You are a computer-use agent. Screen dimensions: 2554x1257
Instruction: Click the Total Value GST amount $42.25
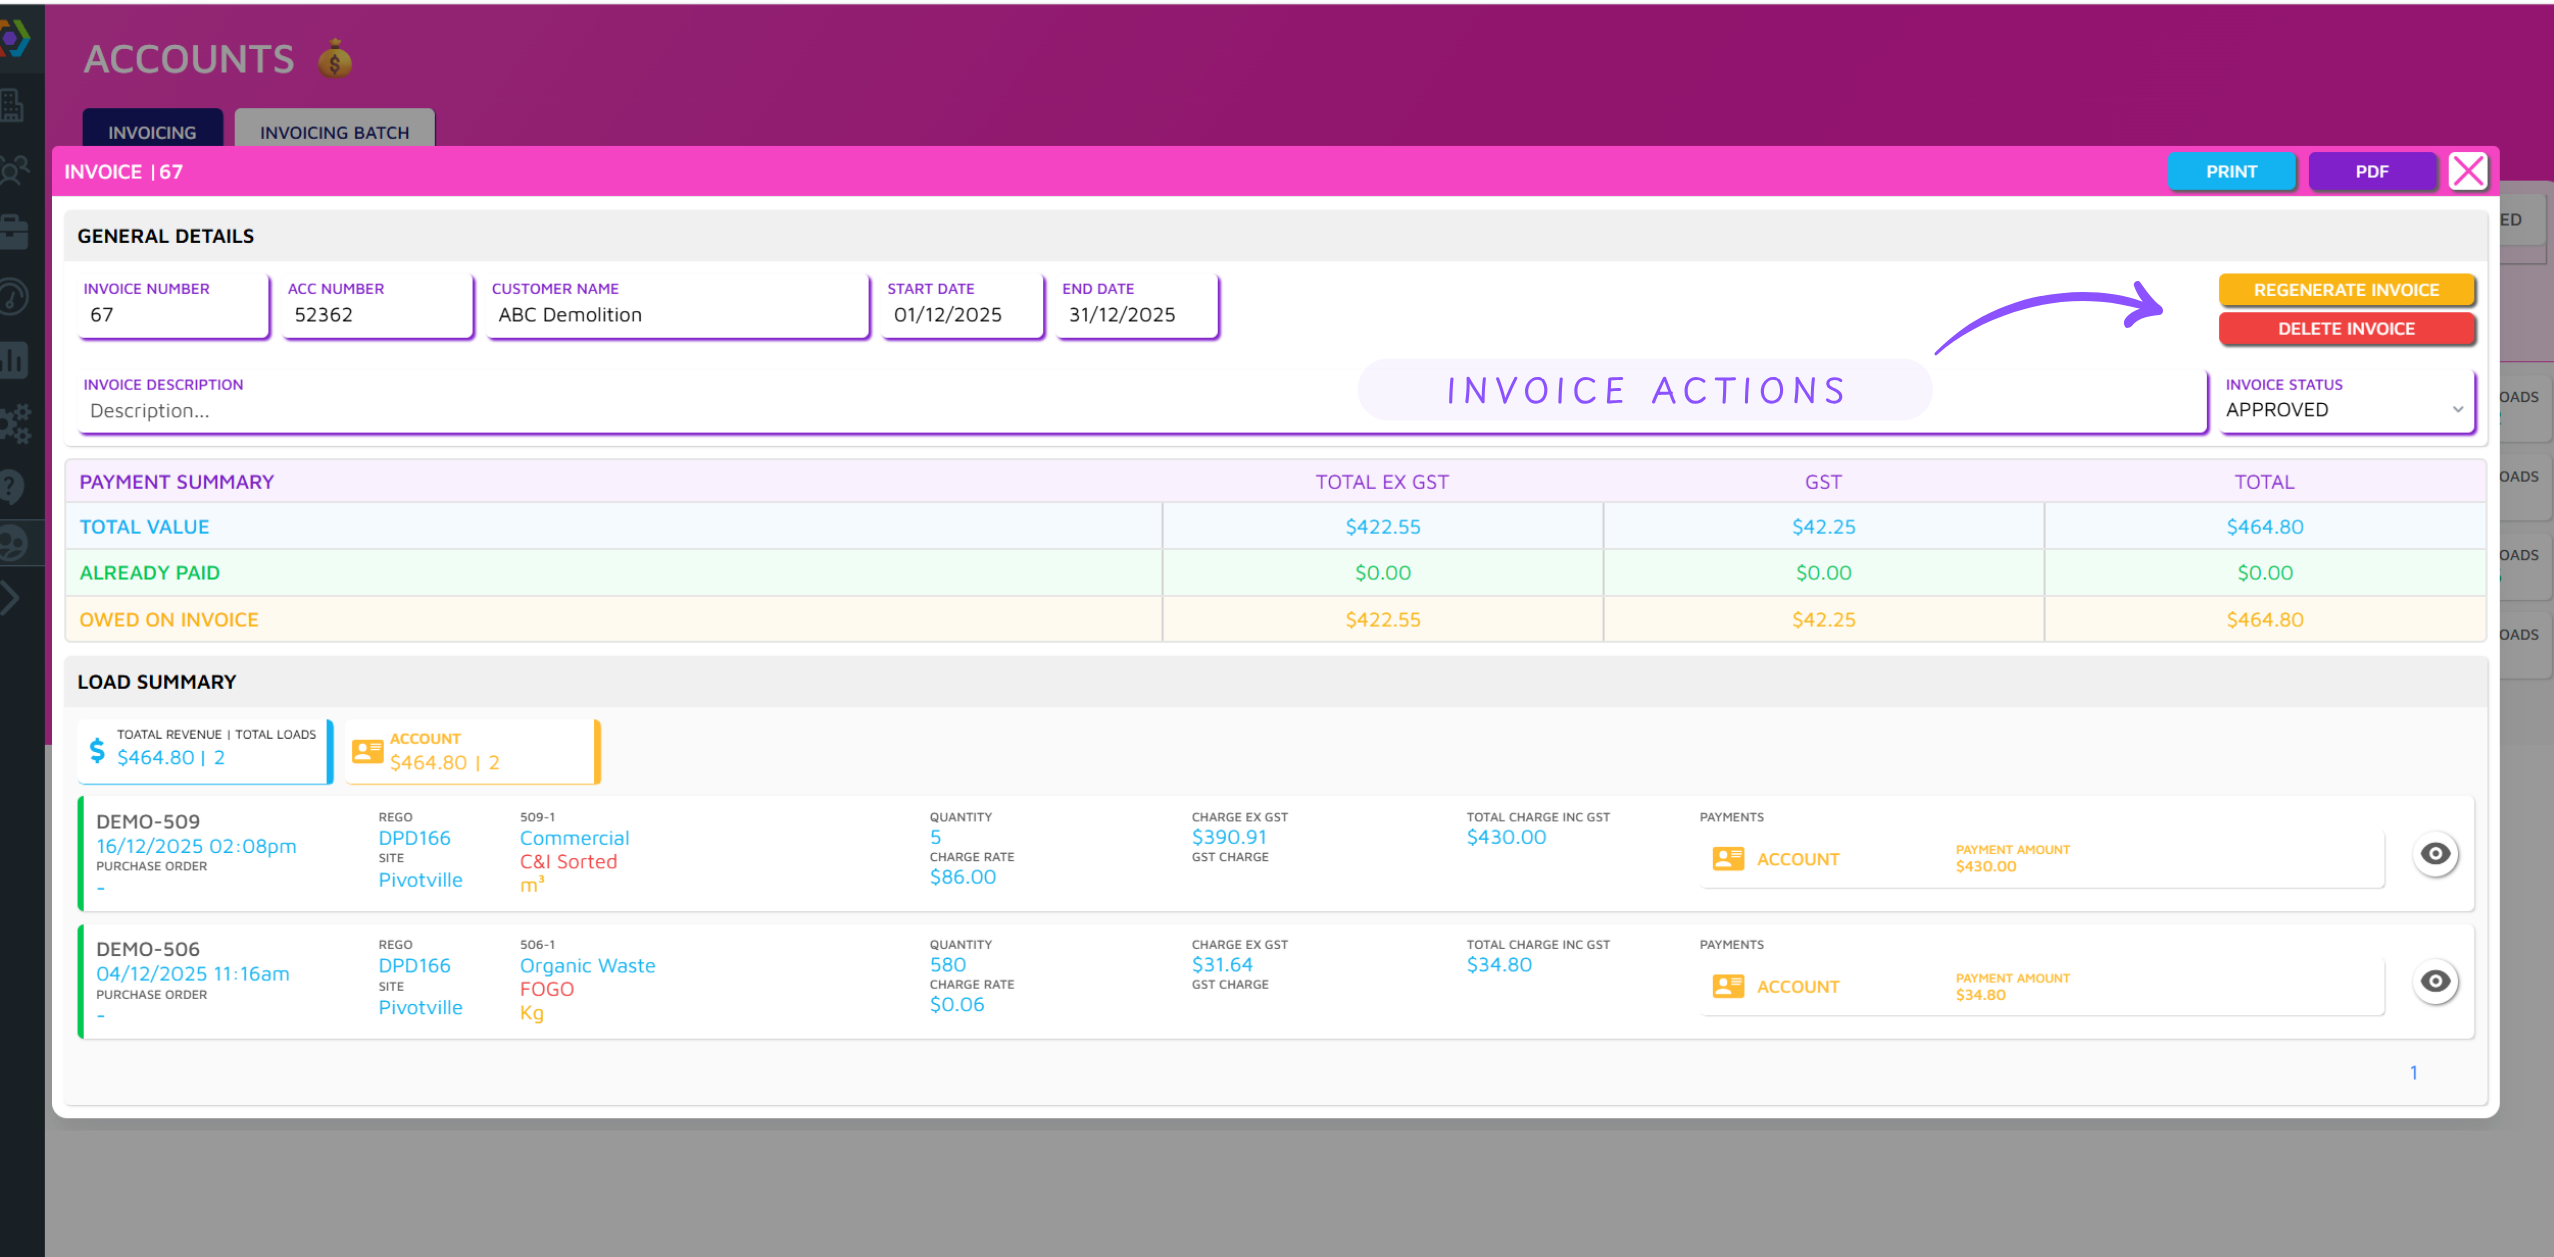1823,527
